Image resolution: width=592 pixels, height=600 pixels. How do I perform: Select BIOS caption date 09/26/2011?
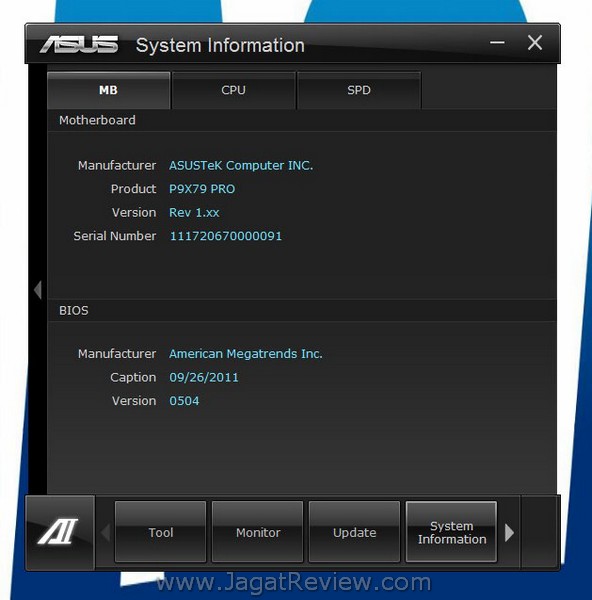pyautogui.click(x=204, y=378)
